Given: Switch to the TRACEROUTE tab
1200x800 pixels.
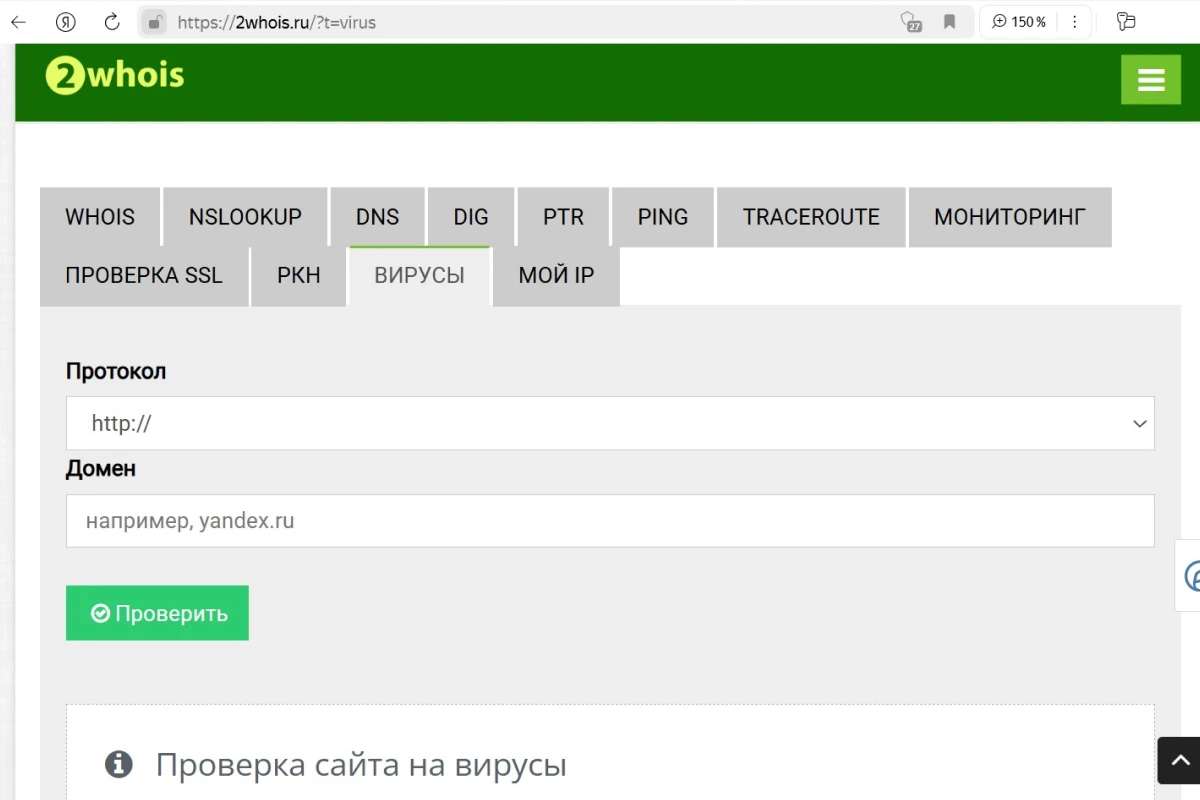Looking at the screenshot, I should (x=811, y=217).
